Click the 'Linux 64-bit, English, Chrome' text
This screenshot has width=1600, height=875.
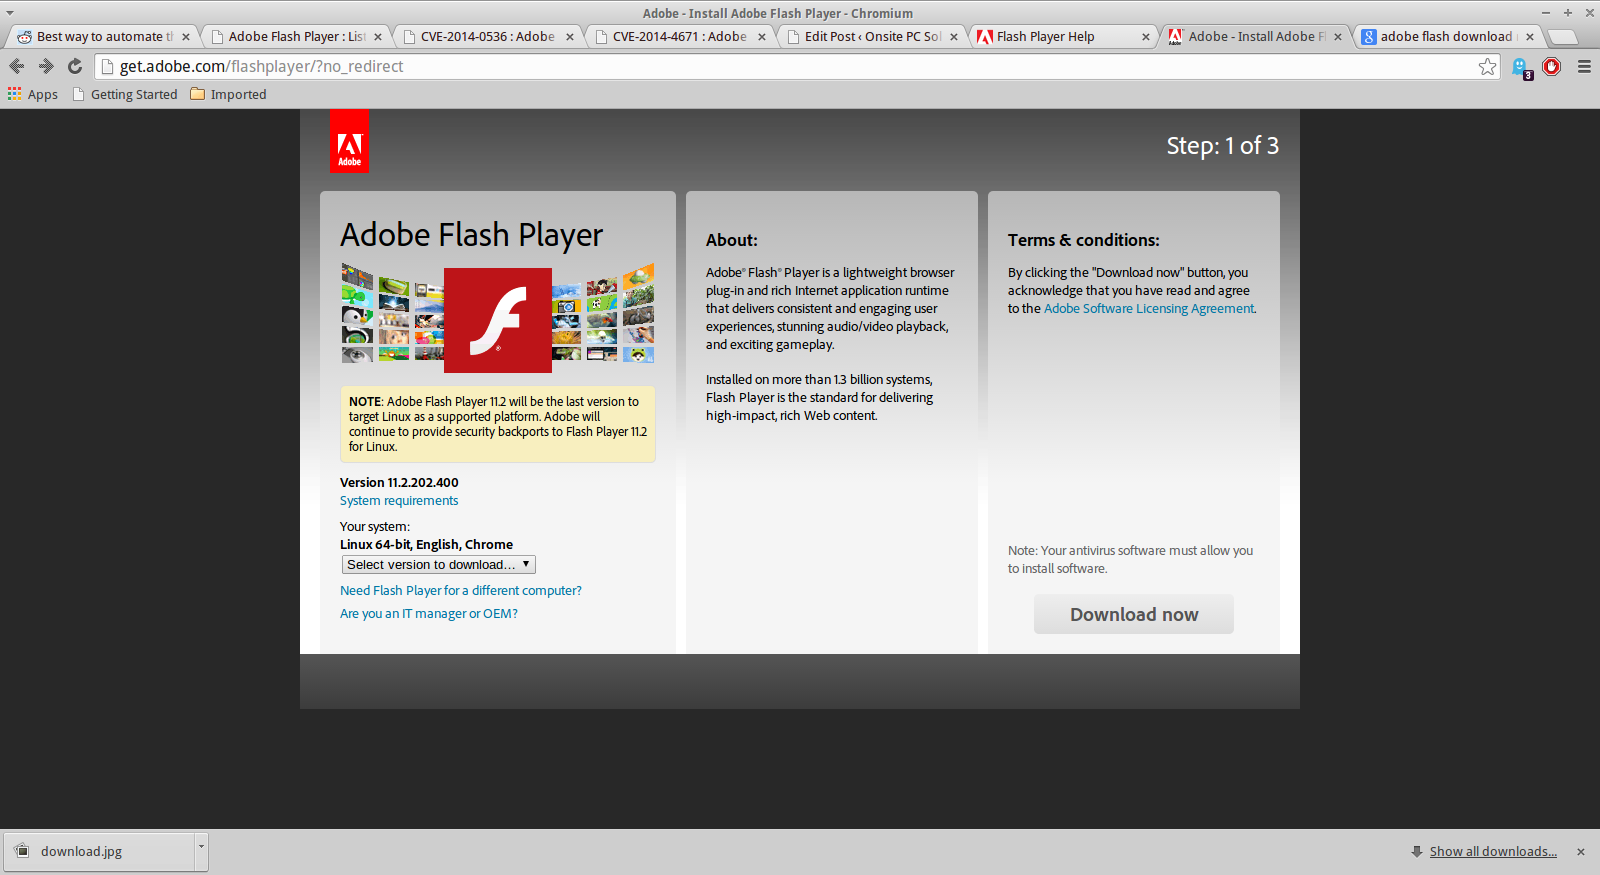pyautogui.click(x=426, y=545)
